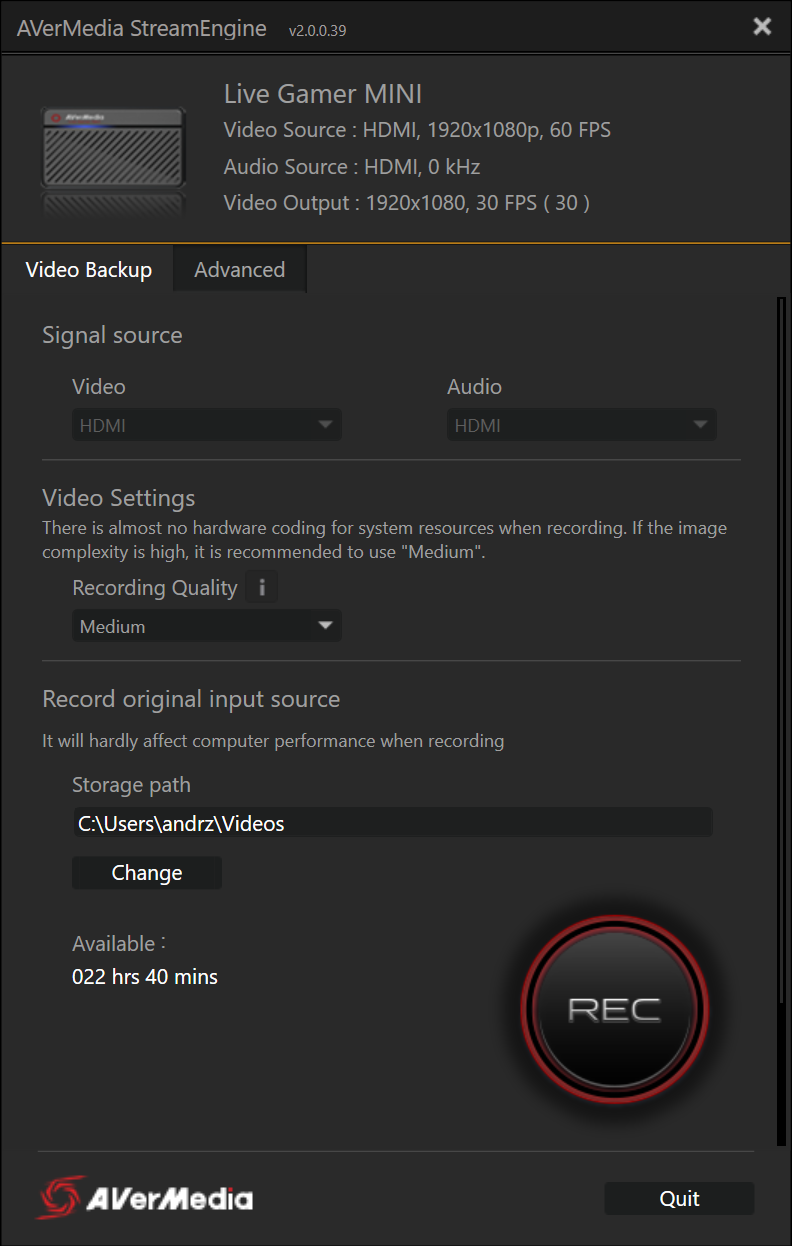792x1246 pixels.
Task: Click the Video Output 1920x1080 30 FPS text
Action: pyautogui.click(x=407, y=203)
